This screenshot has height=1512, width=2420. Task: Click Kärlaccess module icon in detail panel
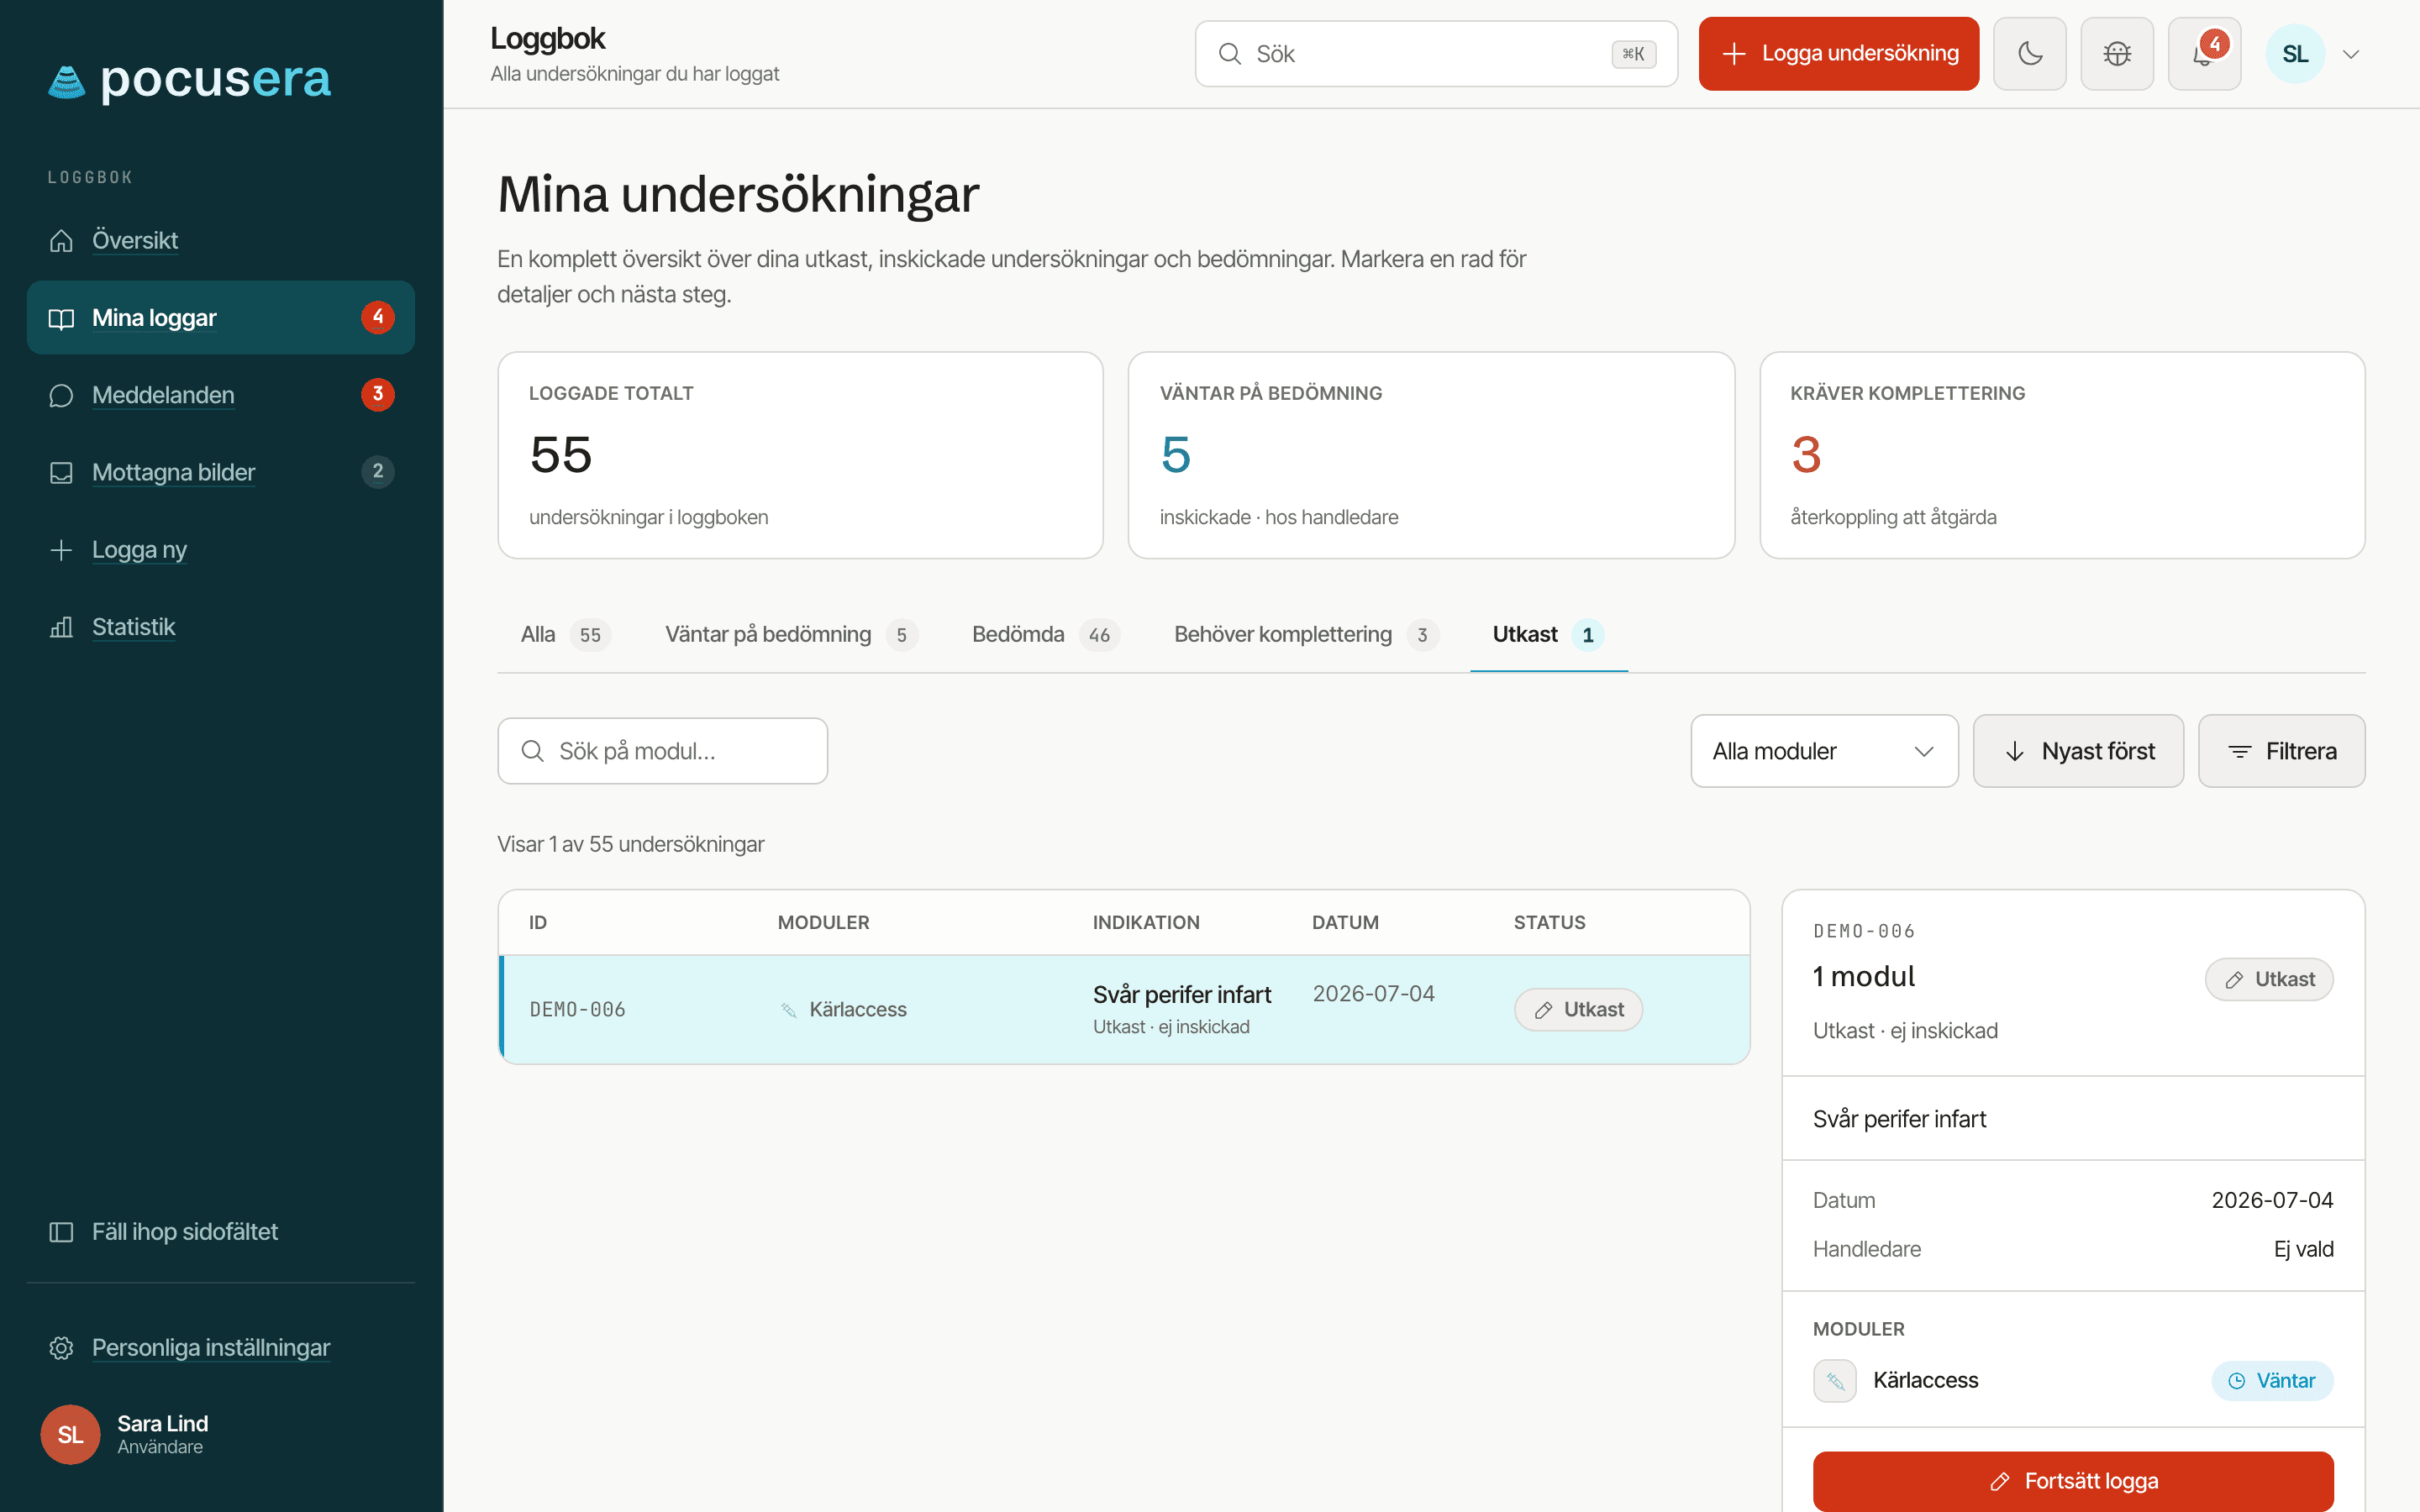1834,1380
